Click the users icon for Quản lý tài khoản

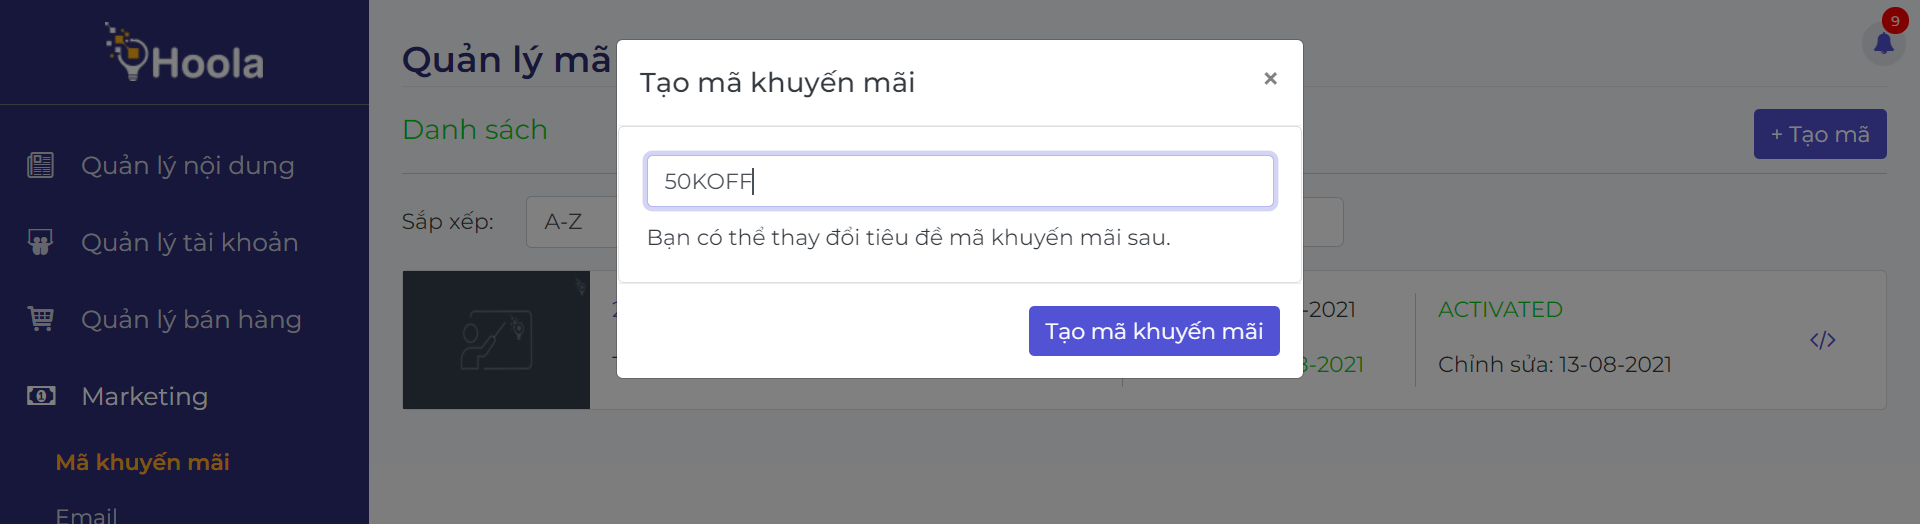point(41,242)
